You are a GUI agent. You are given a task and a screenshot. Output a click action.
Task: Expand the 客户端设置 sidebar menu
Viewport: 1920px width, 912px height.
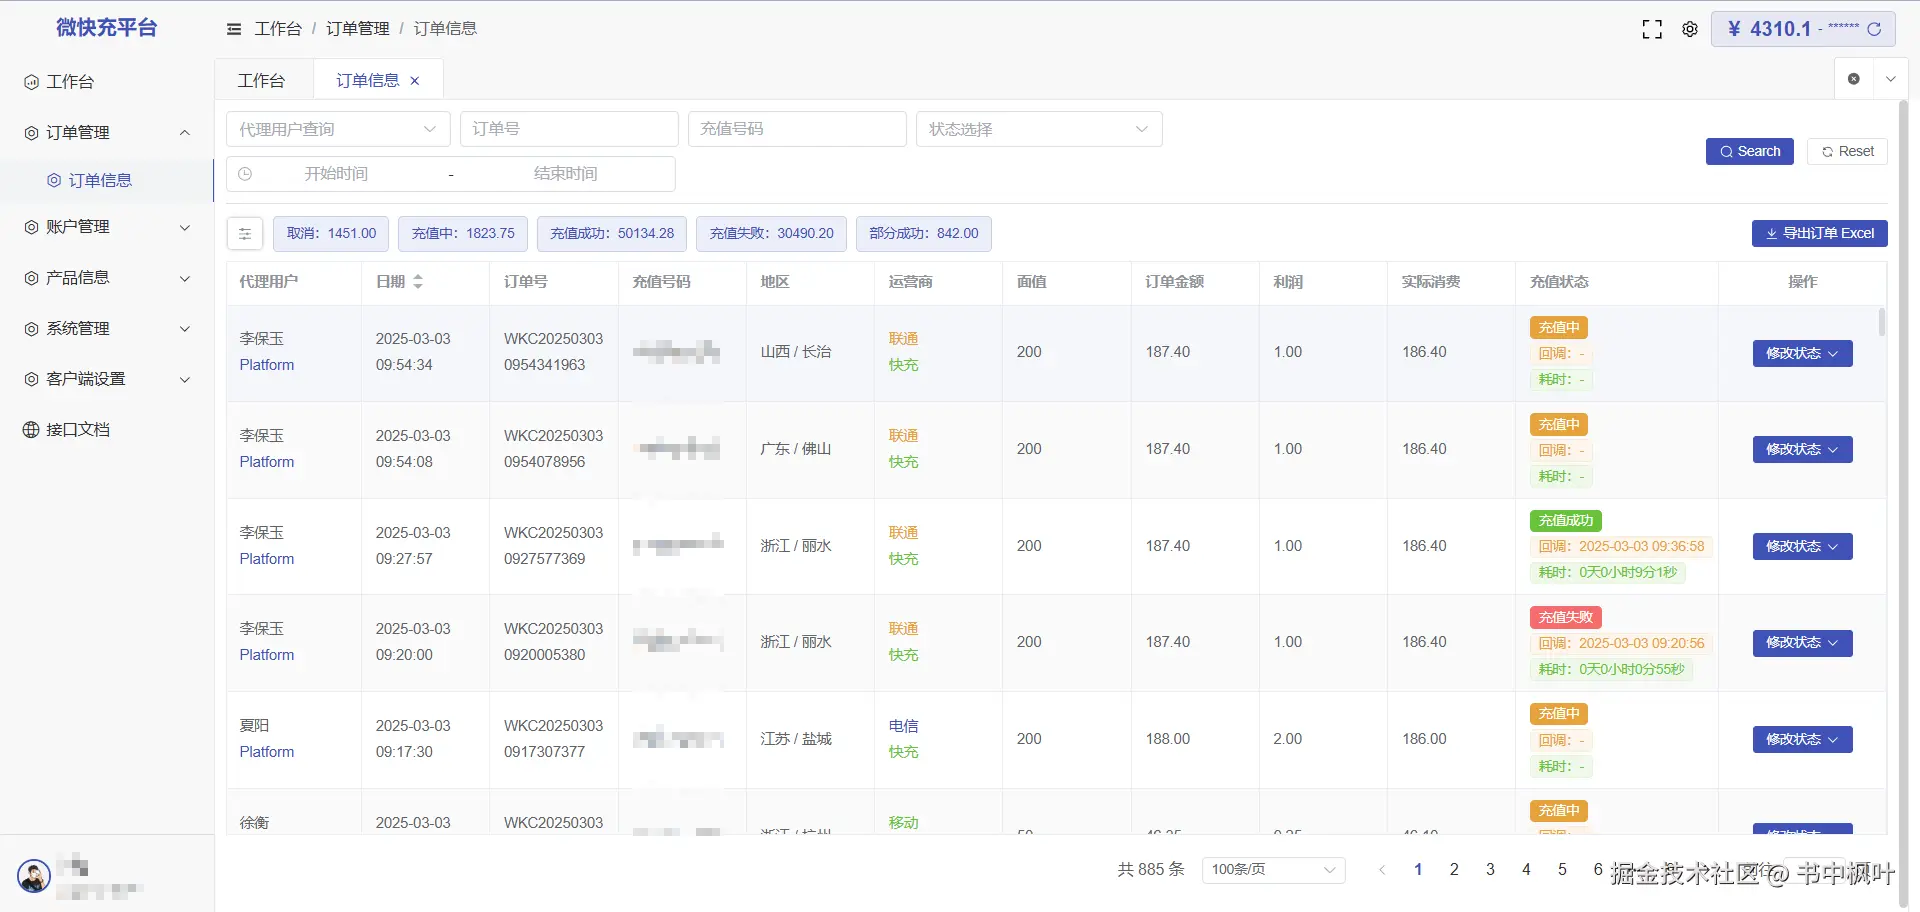tap(107, 380)
